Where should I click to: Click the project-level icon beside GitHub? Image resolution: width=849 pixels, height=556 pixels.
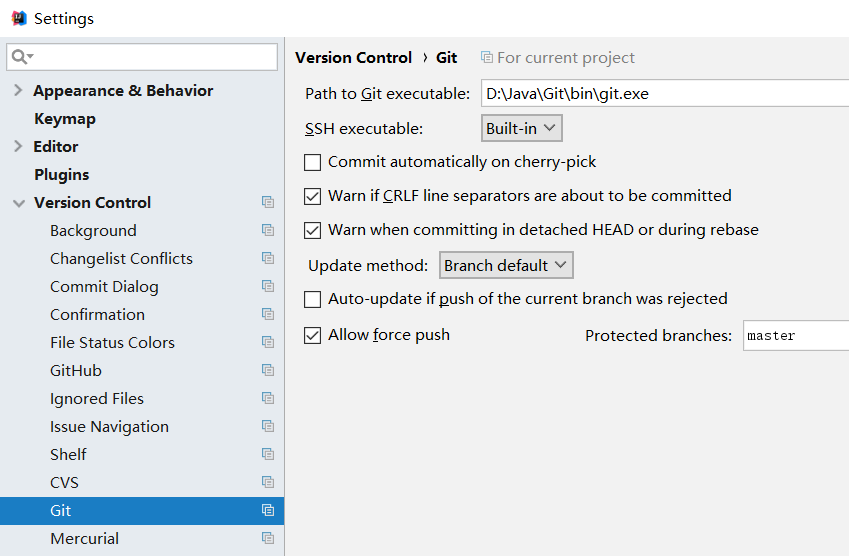click(267, 370)
